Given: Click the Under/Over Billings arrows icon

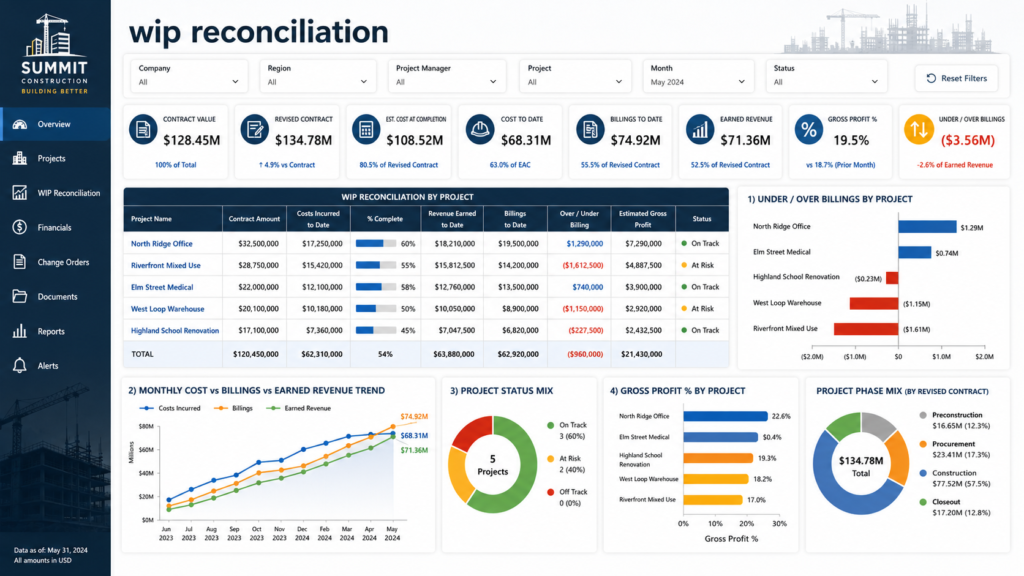Looking at the screenshot, I should [918, 129].
